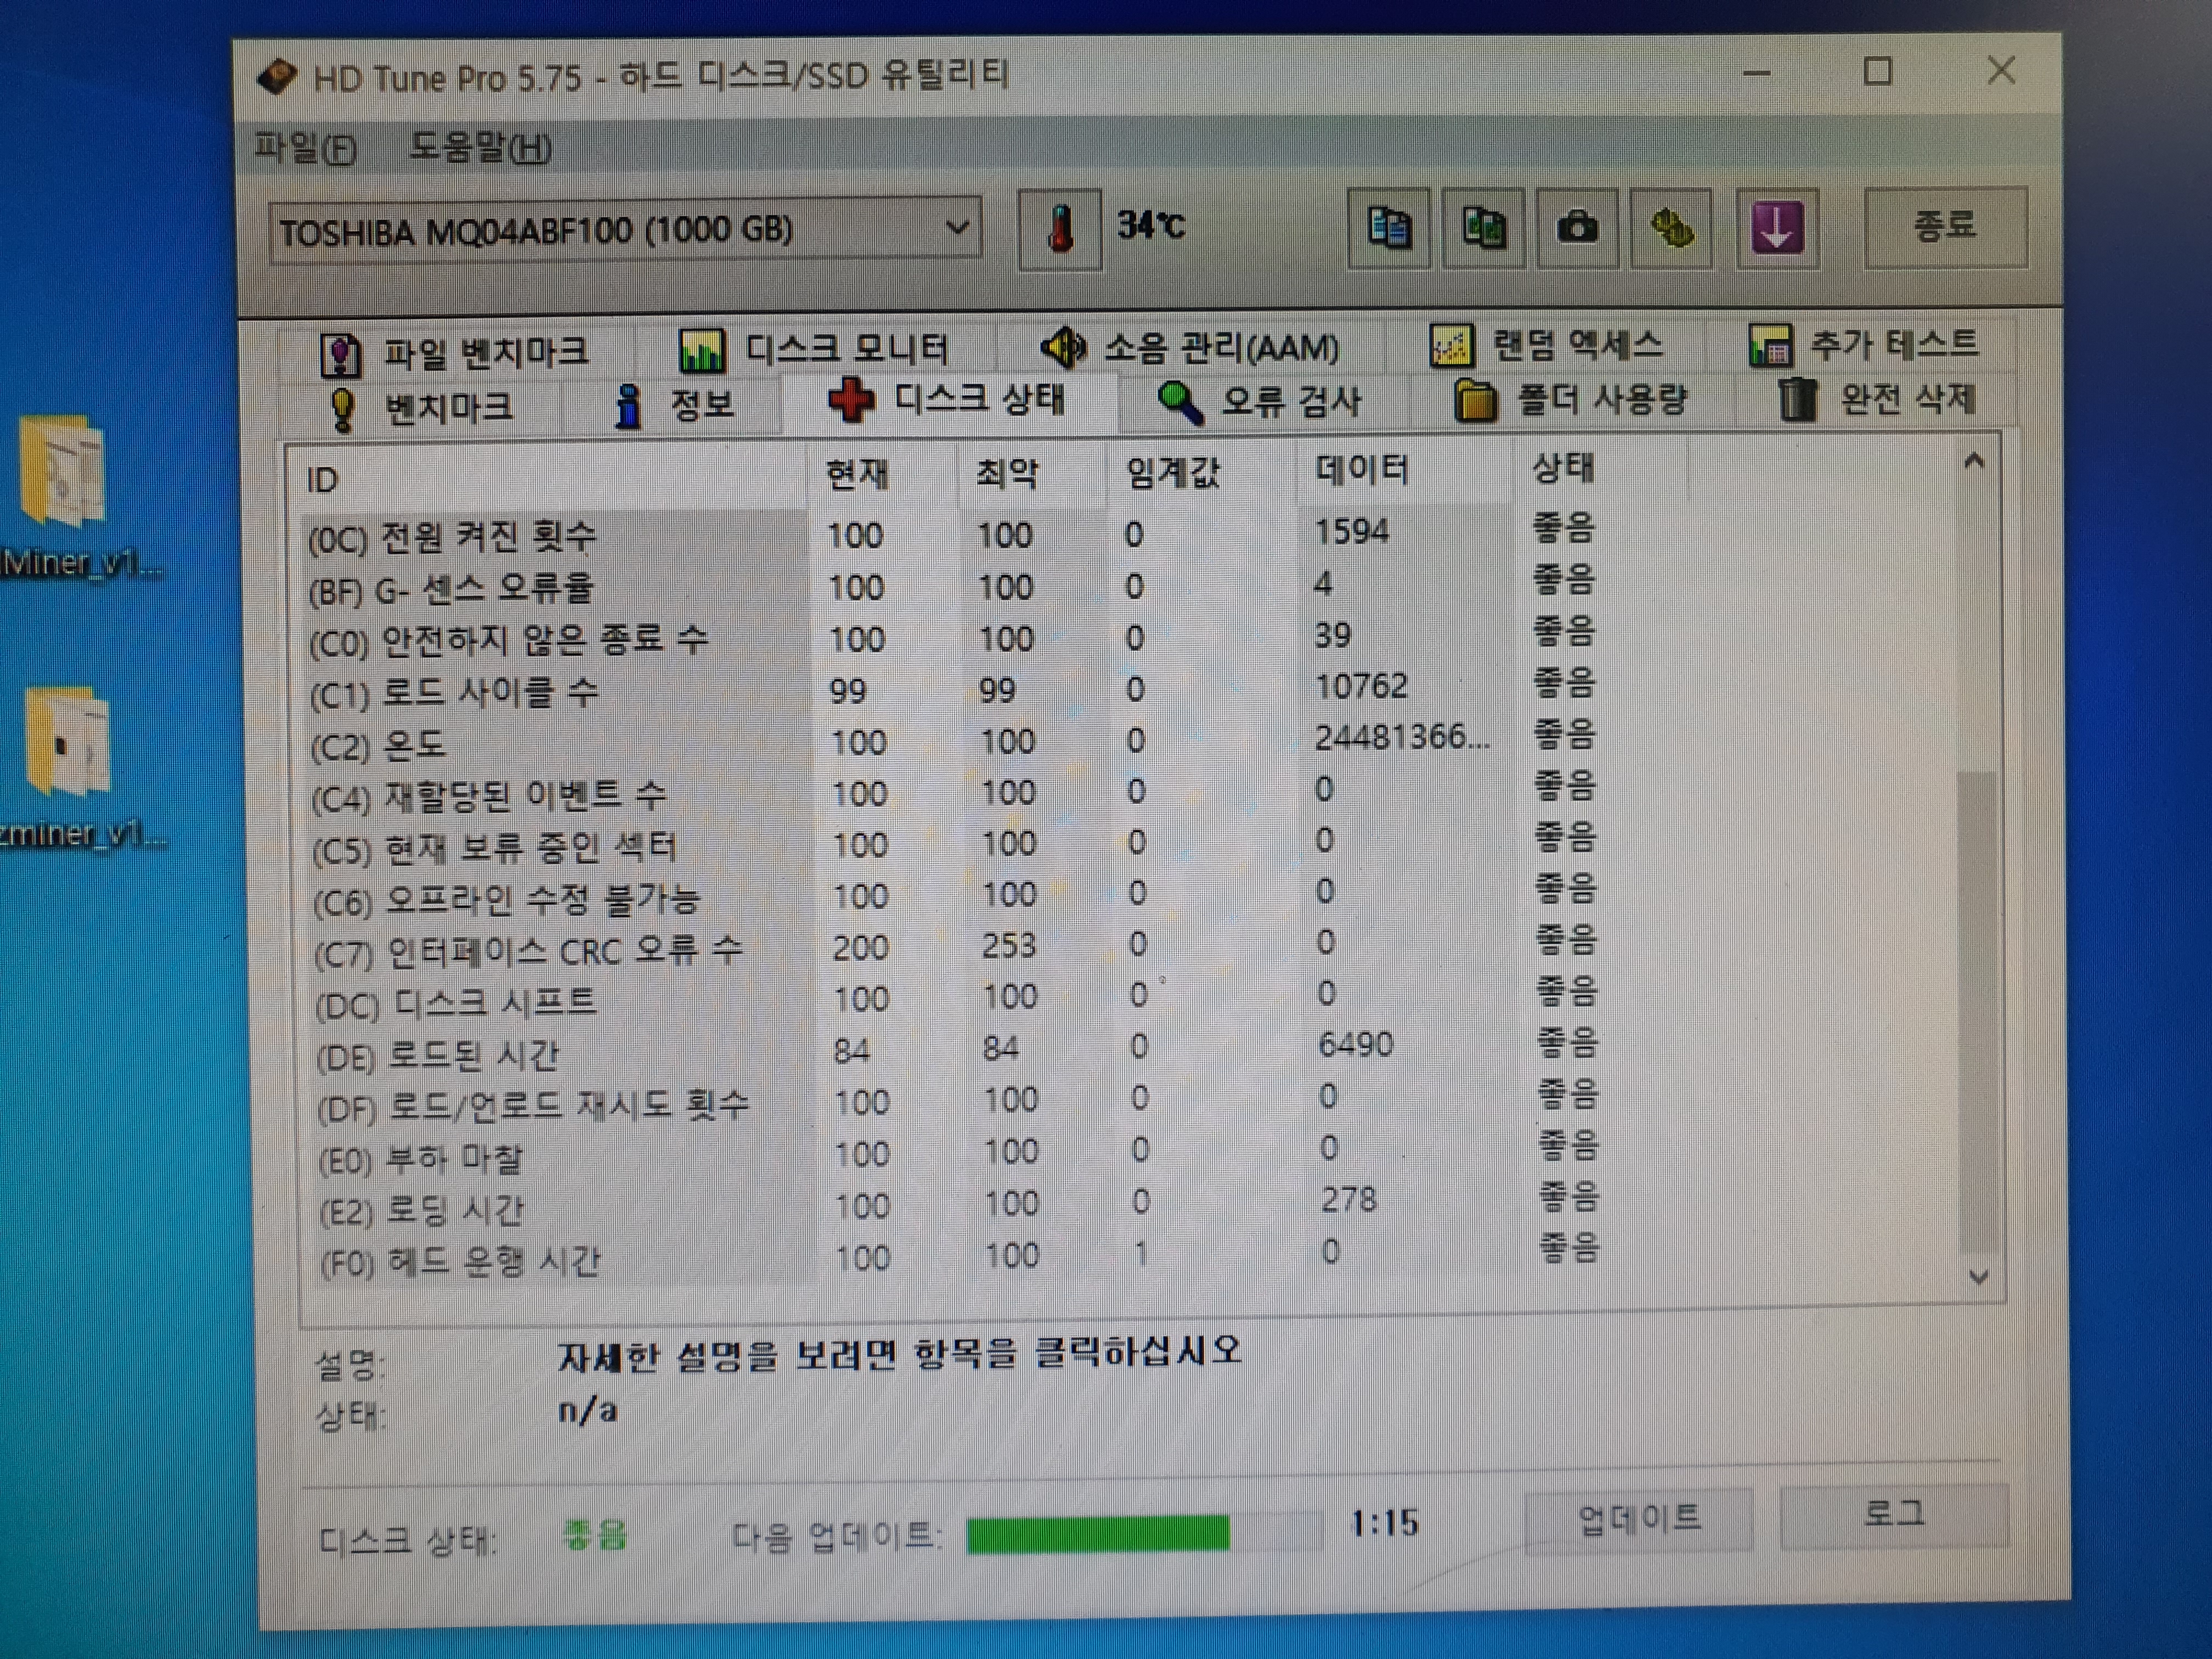The height and width of the screenshot is (1659, 2212).
Task: Minimize the HD Tune Pro window
Action: (1757, 72)
